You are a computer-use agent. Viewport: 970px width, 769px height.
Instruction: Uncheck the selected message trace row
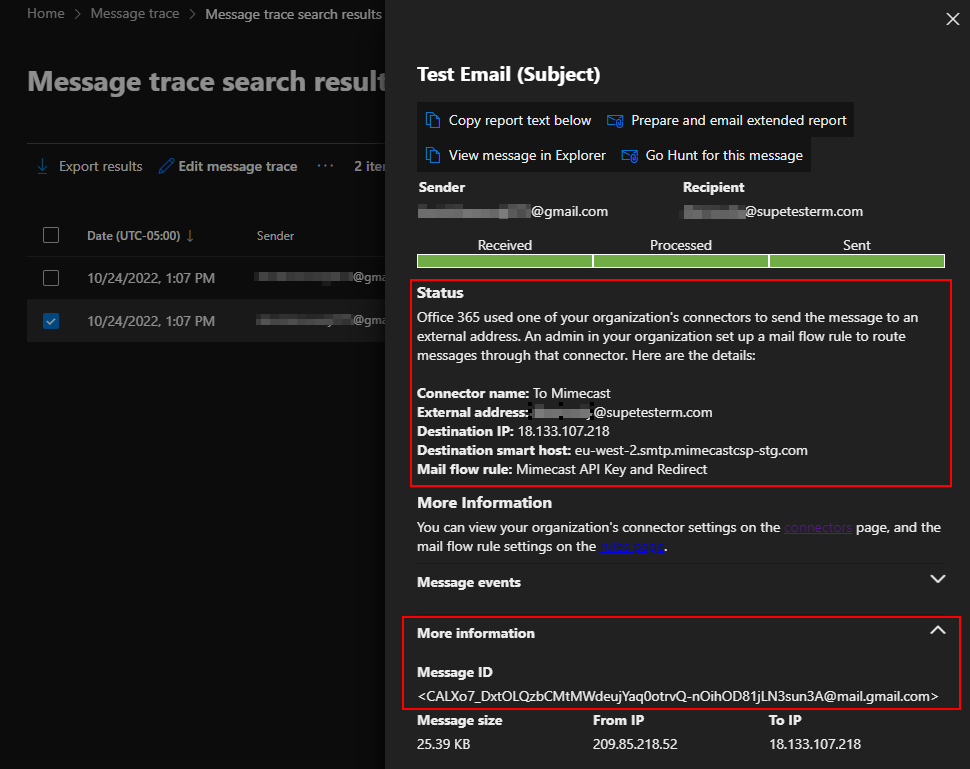point(51,320)
